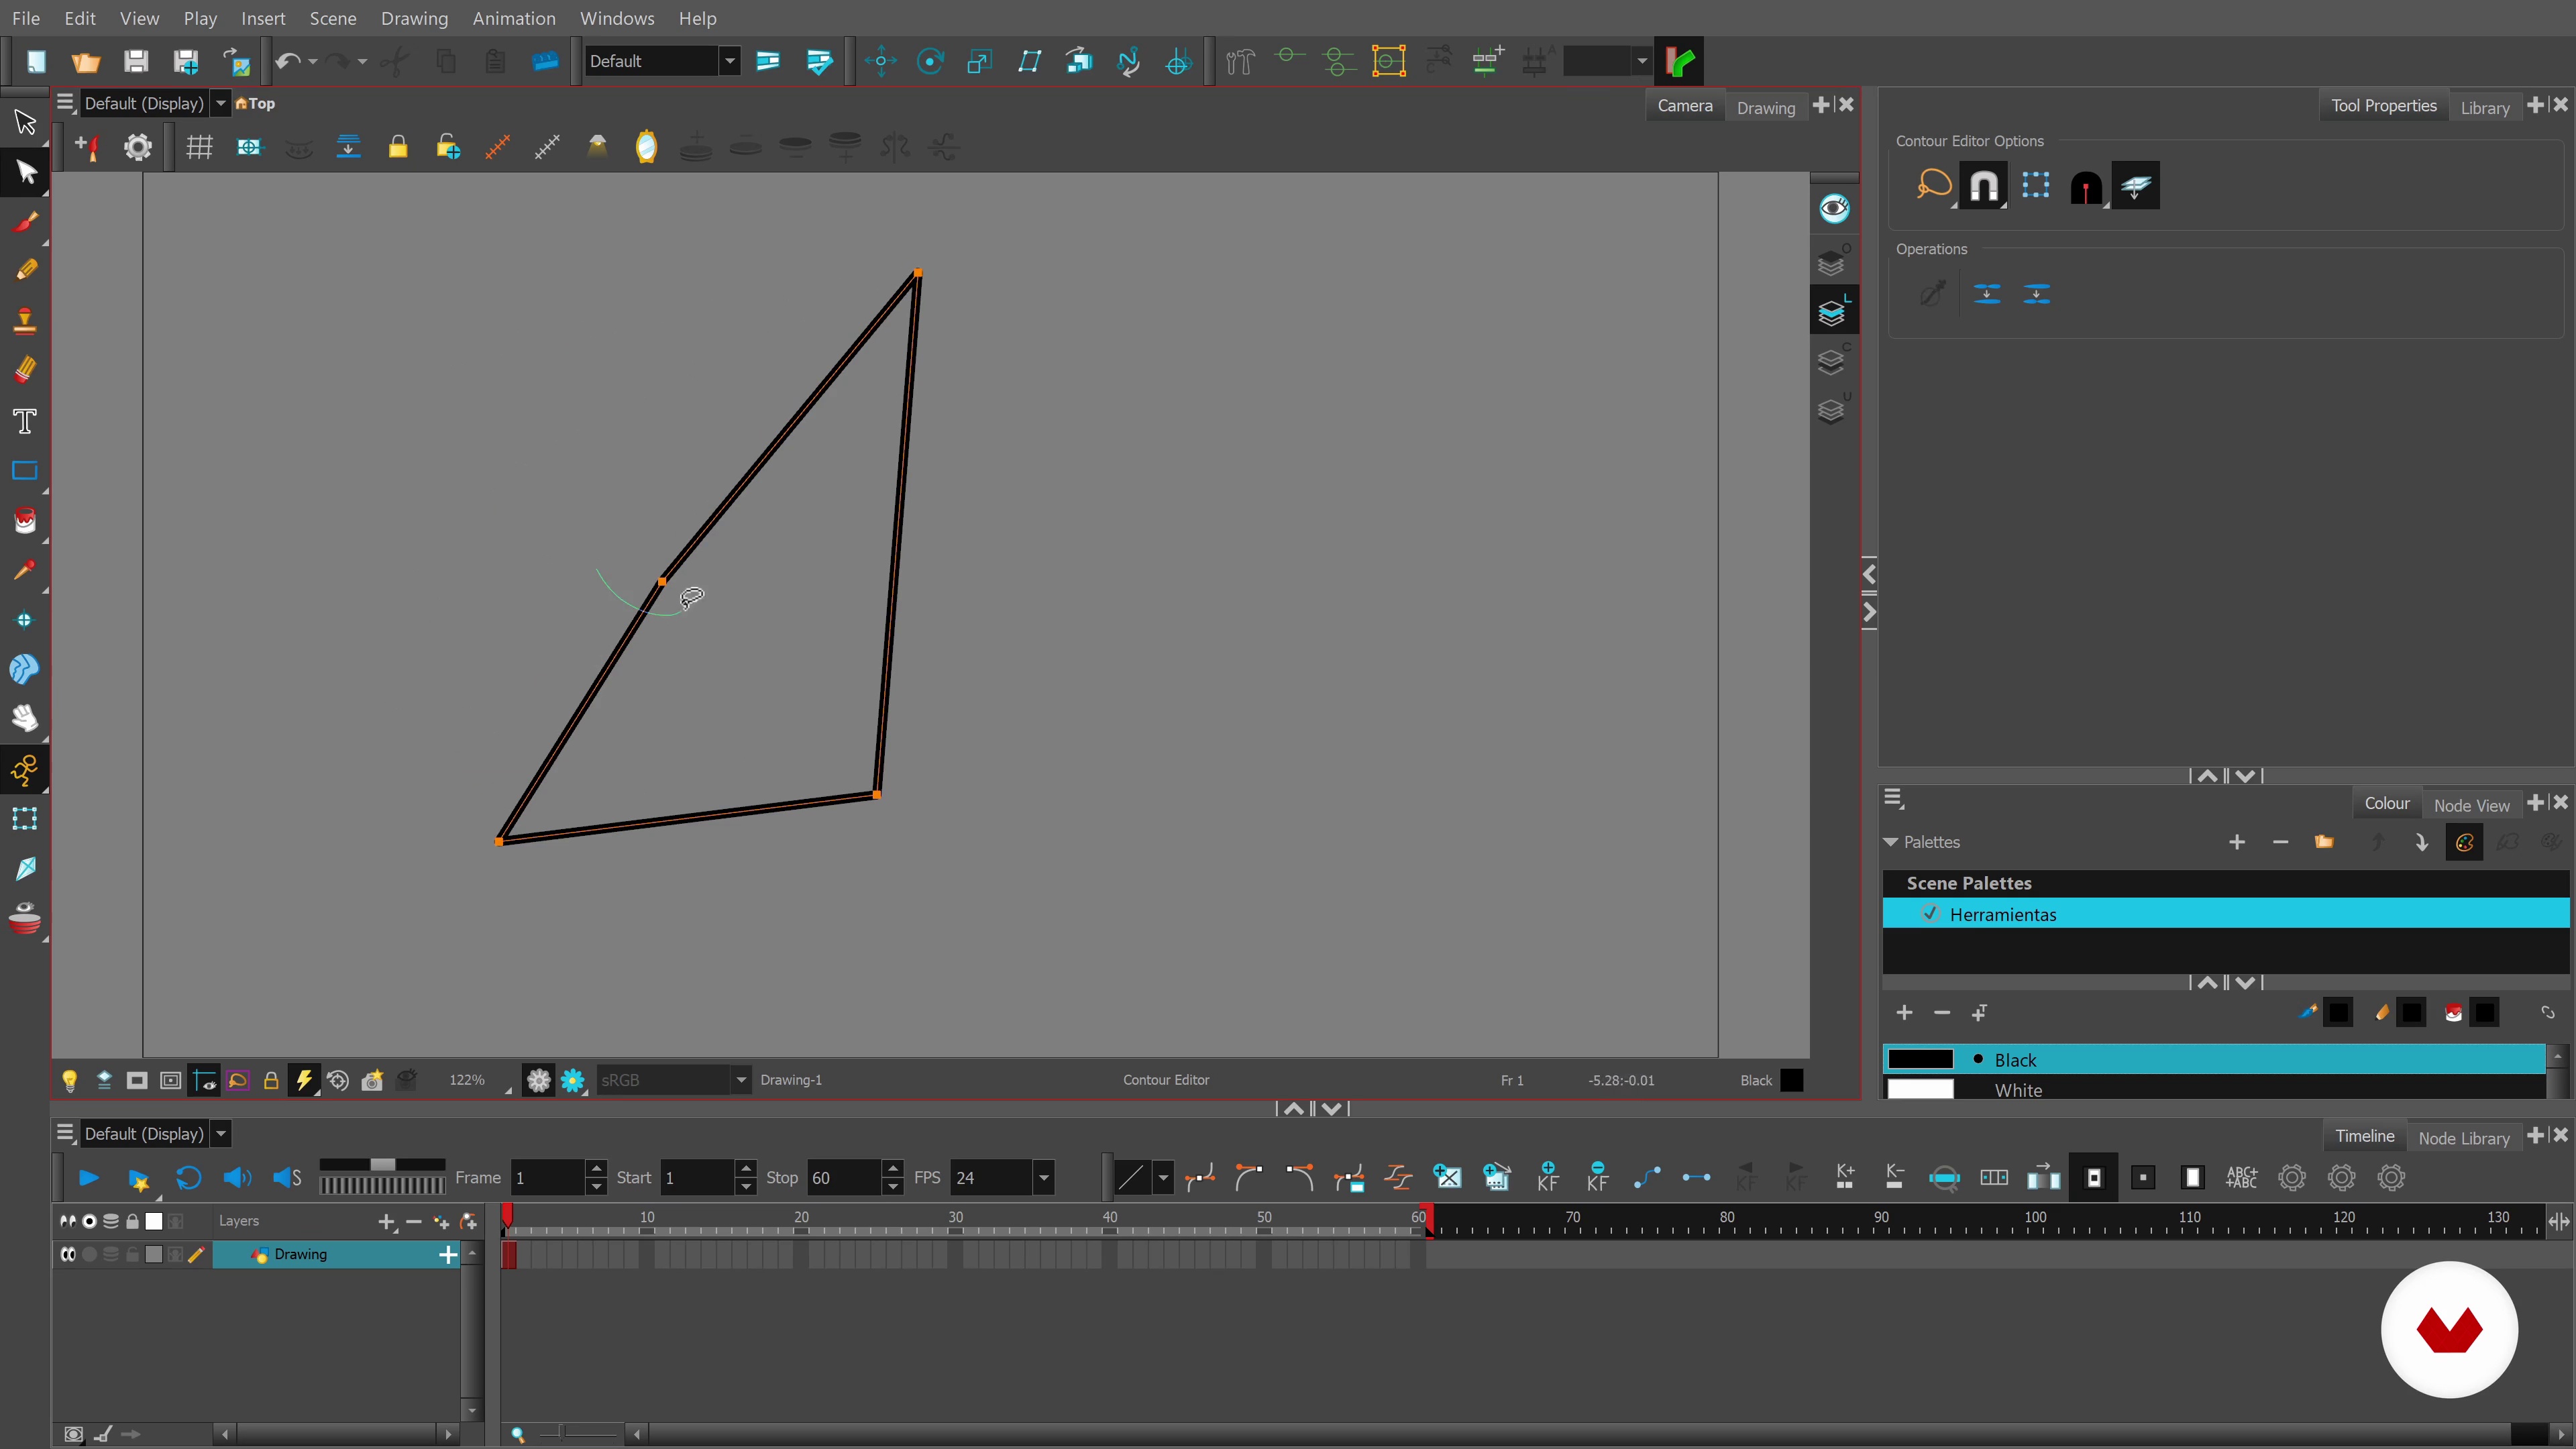This screenshot has width=2576, height=1449.
Task: Click the new palette folder icon
Action: 2324,842
